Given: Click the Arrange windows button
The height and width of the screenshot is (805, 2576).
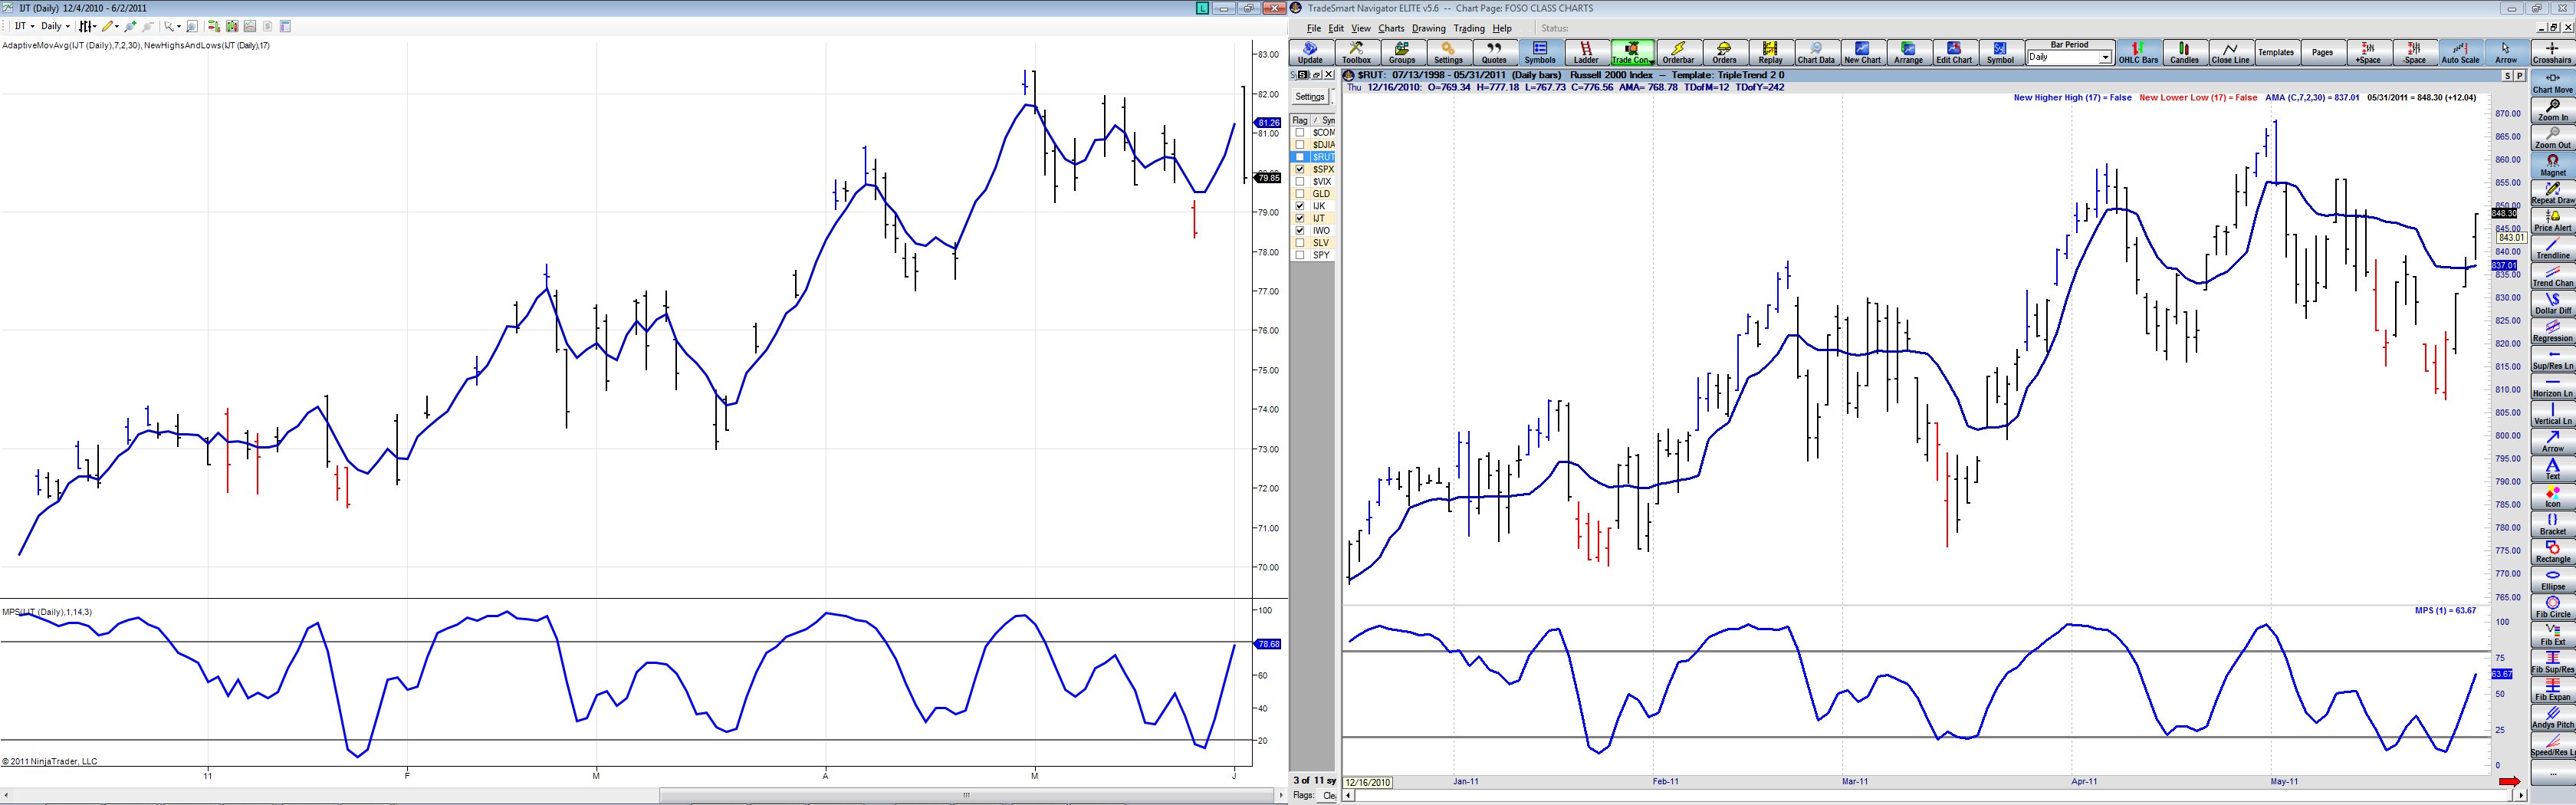Looking at the screenshot, I should (1908, 52).
